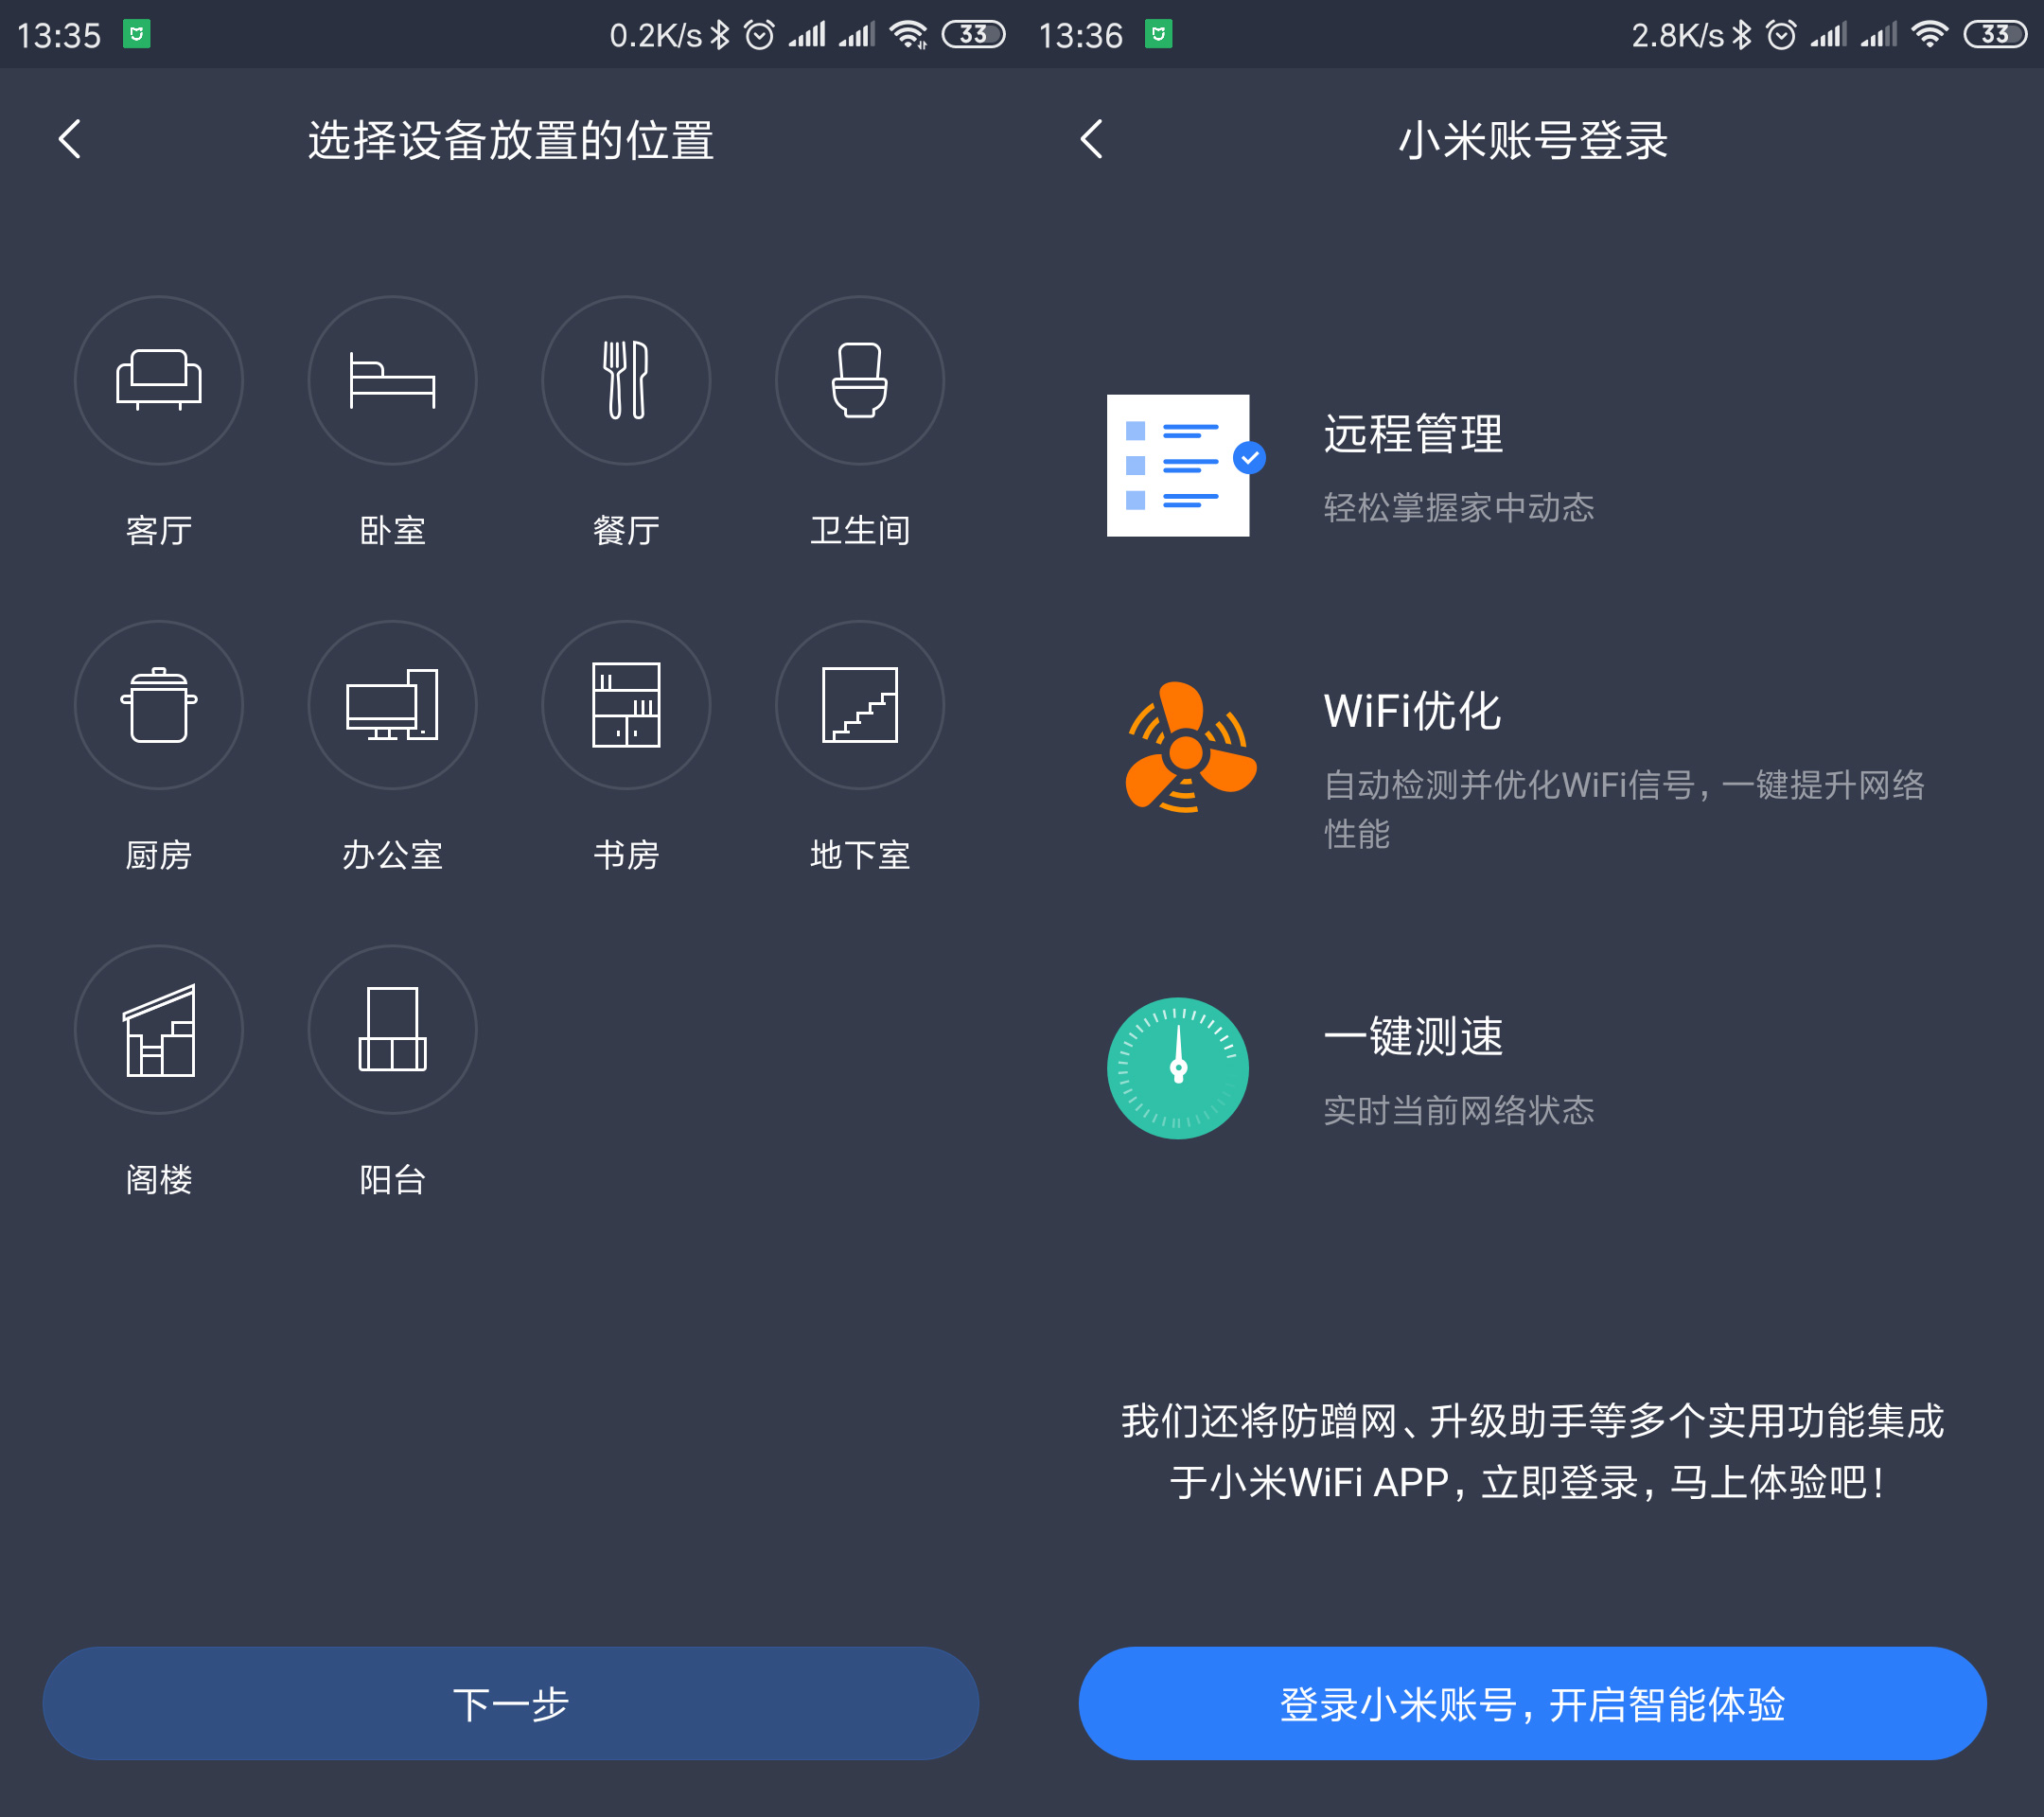Select the living room sofa icon
This screenshot has height=1817, width=2044.
coord(158,380)
